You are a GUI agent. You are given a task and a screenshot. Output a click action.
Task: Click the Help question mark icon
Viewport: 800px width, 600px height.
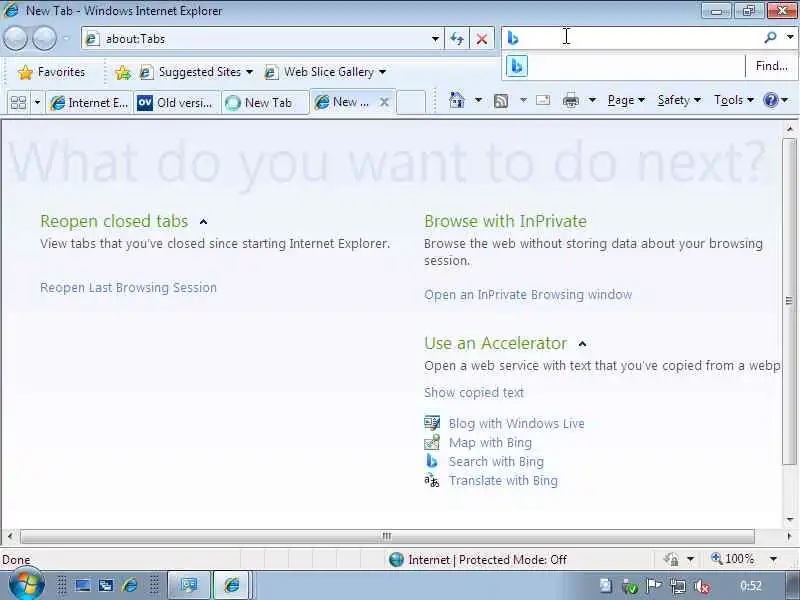(x=770, y=100)
